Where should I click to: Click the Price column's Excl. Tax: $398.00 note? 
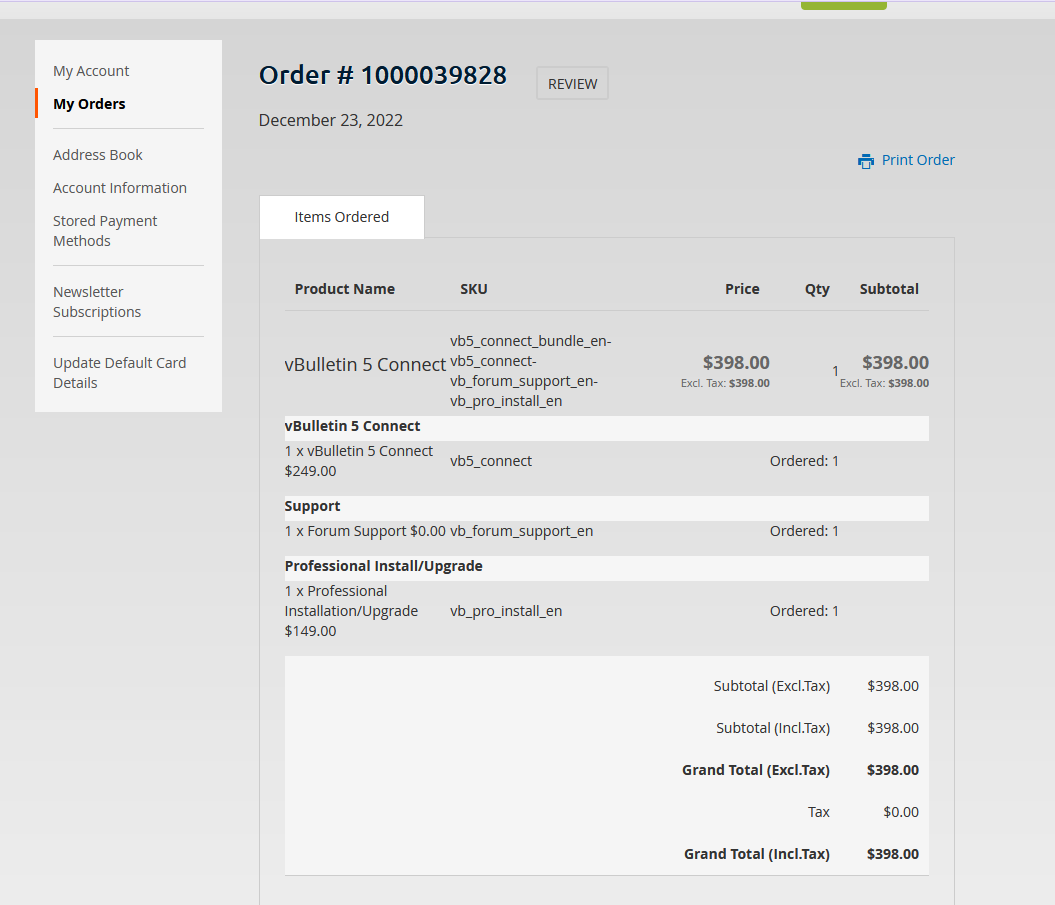tap(725, 383)
